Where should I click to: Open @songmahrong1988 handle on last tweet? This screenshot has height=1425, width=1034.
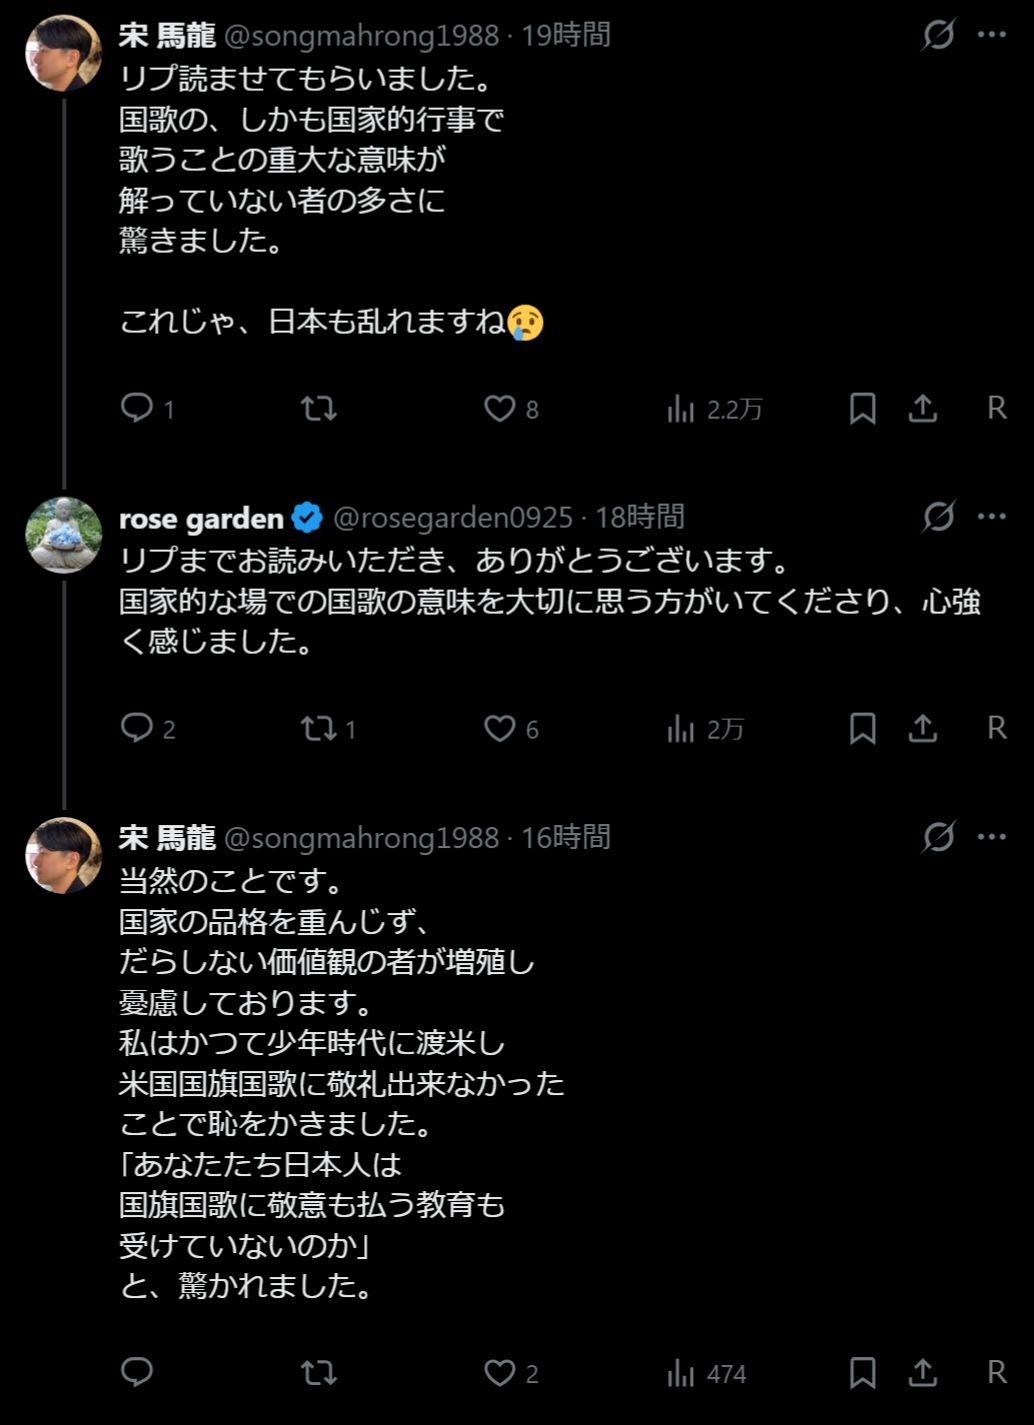[361, 838]
